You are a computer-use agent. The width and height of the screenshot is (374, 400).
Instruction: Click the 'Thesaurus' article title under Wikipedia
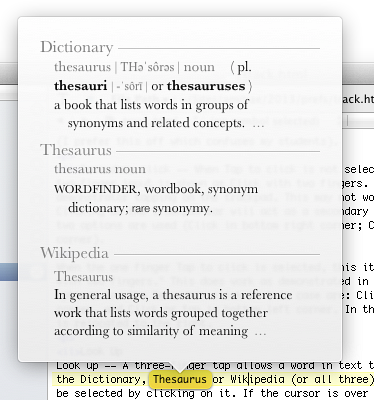point(84,277)
